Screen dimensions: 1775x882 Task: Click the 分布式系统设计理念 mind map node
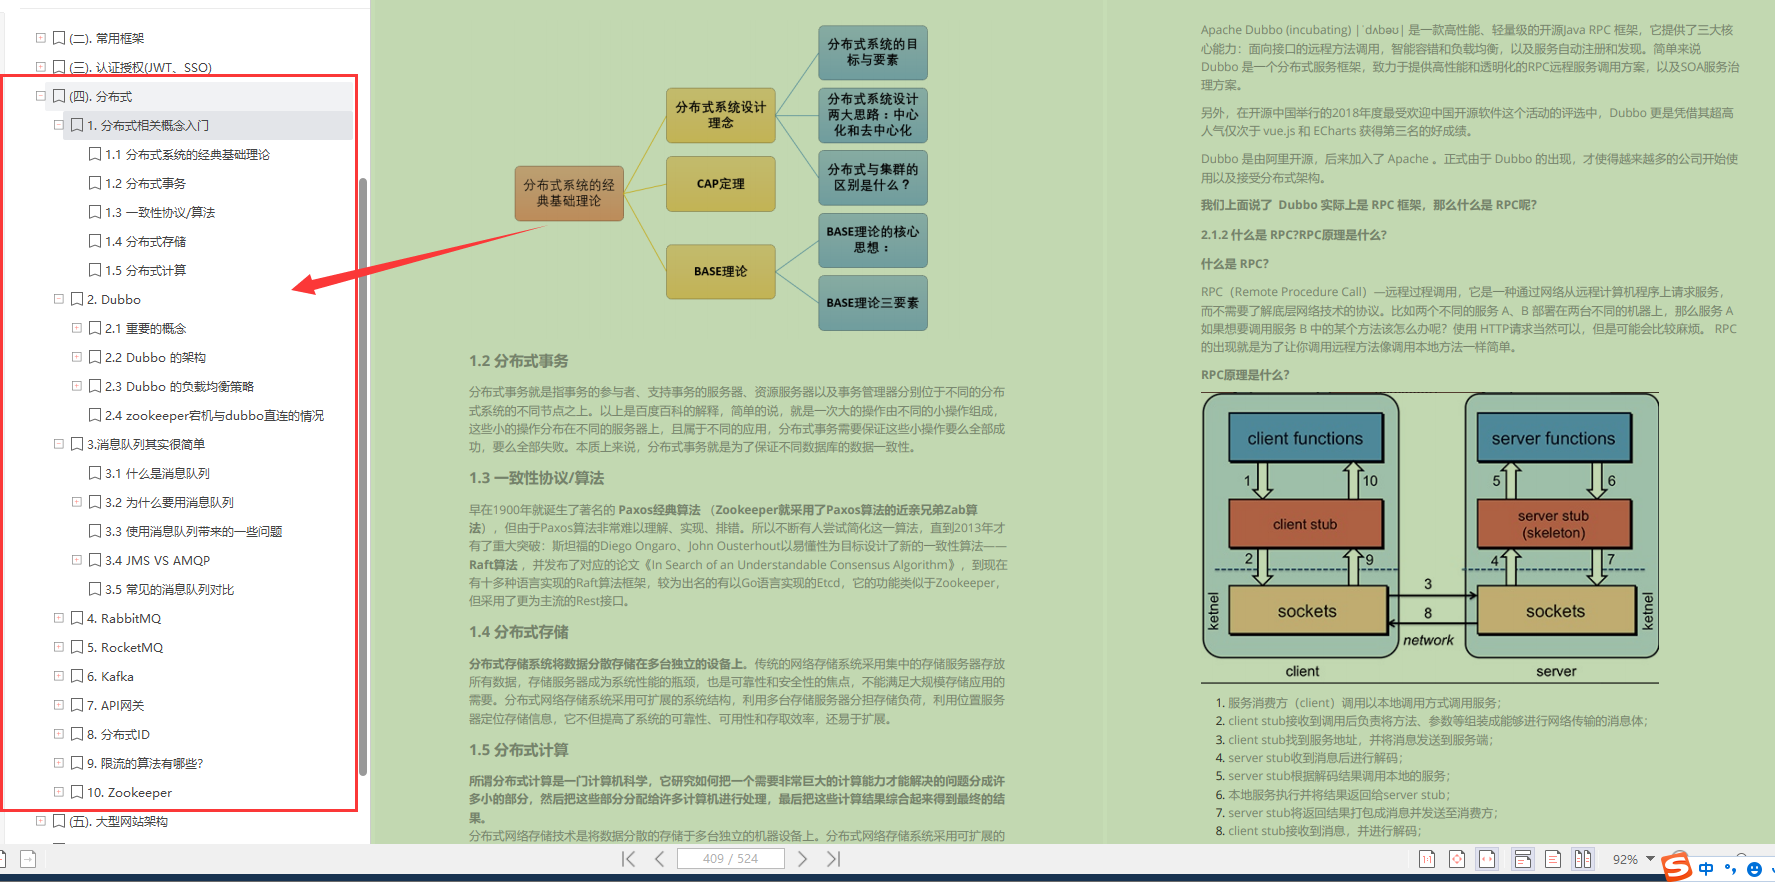click(720, 115)
